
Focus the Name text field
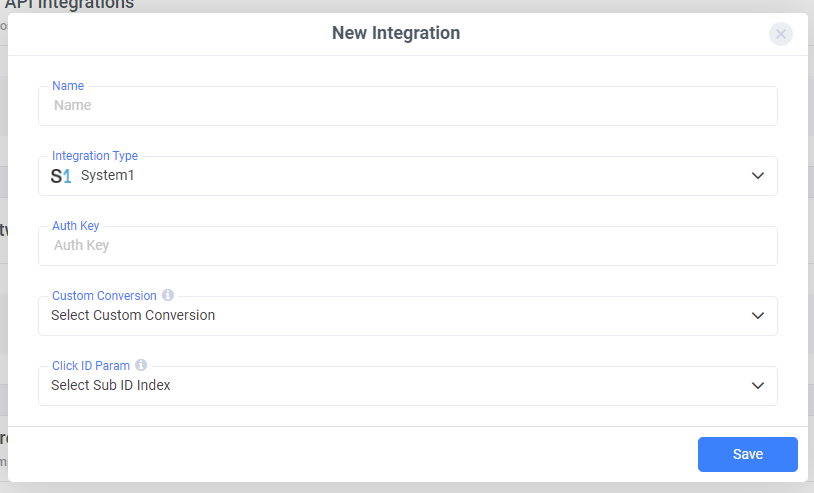pos(400,106)
